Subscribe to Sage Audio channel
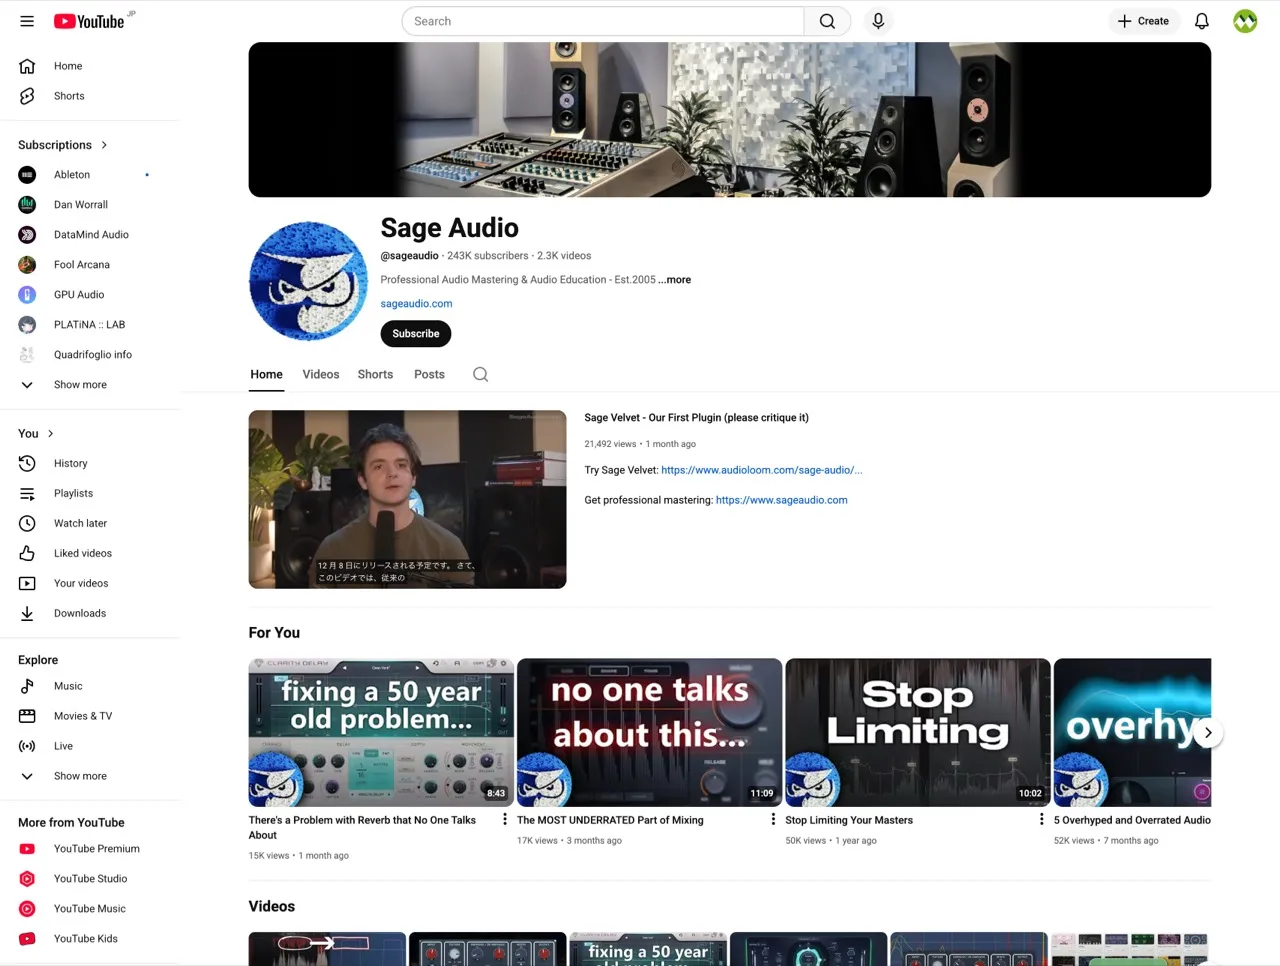Image resolution: width=1280 pixels, height=966 pixels. [x=415, y=333]
